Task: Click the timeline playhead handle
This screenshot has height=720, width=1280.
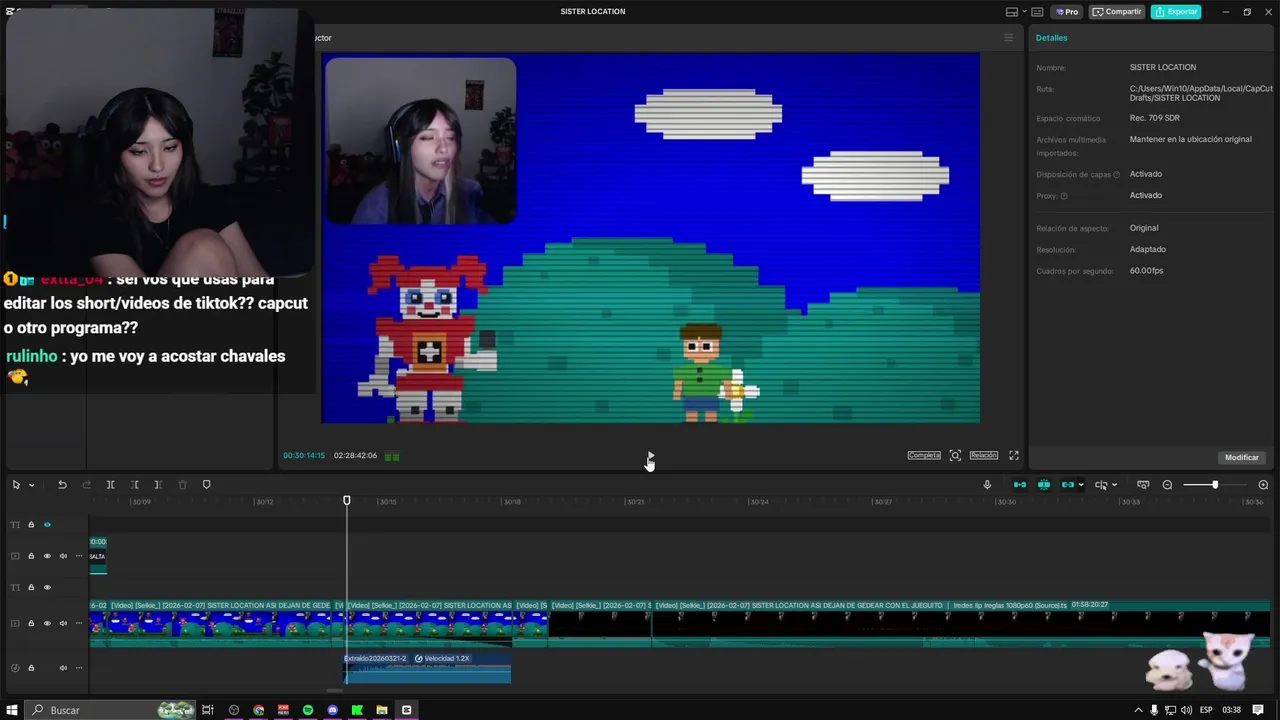Action: pos(347,500)
